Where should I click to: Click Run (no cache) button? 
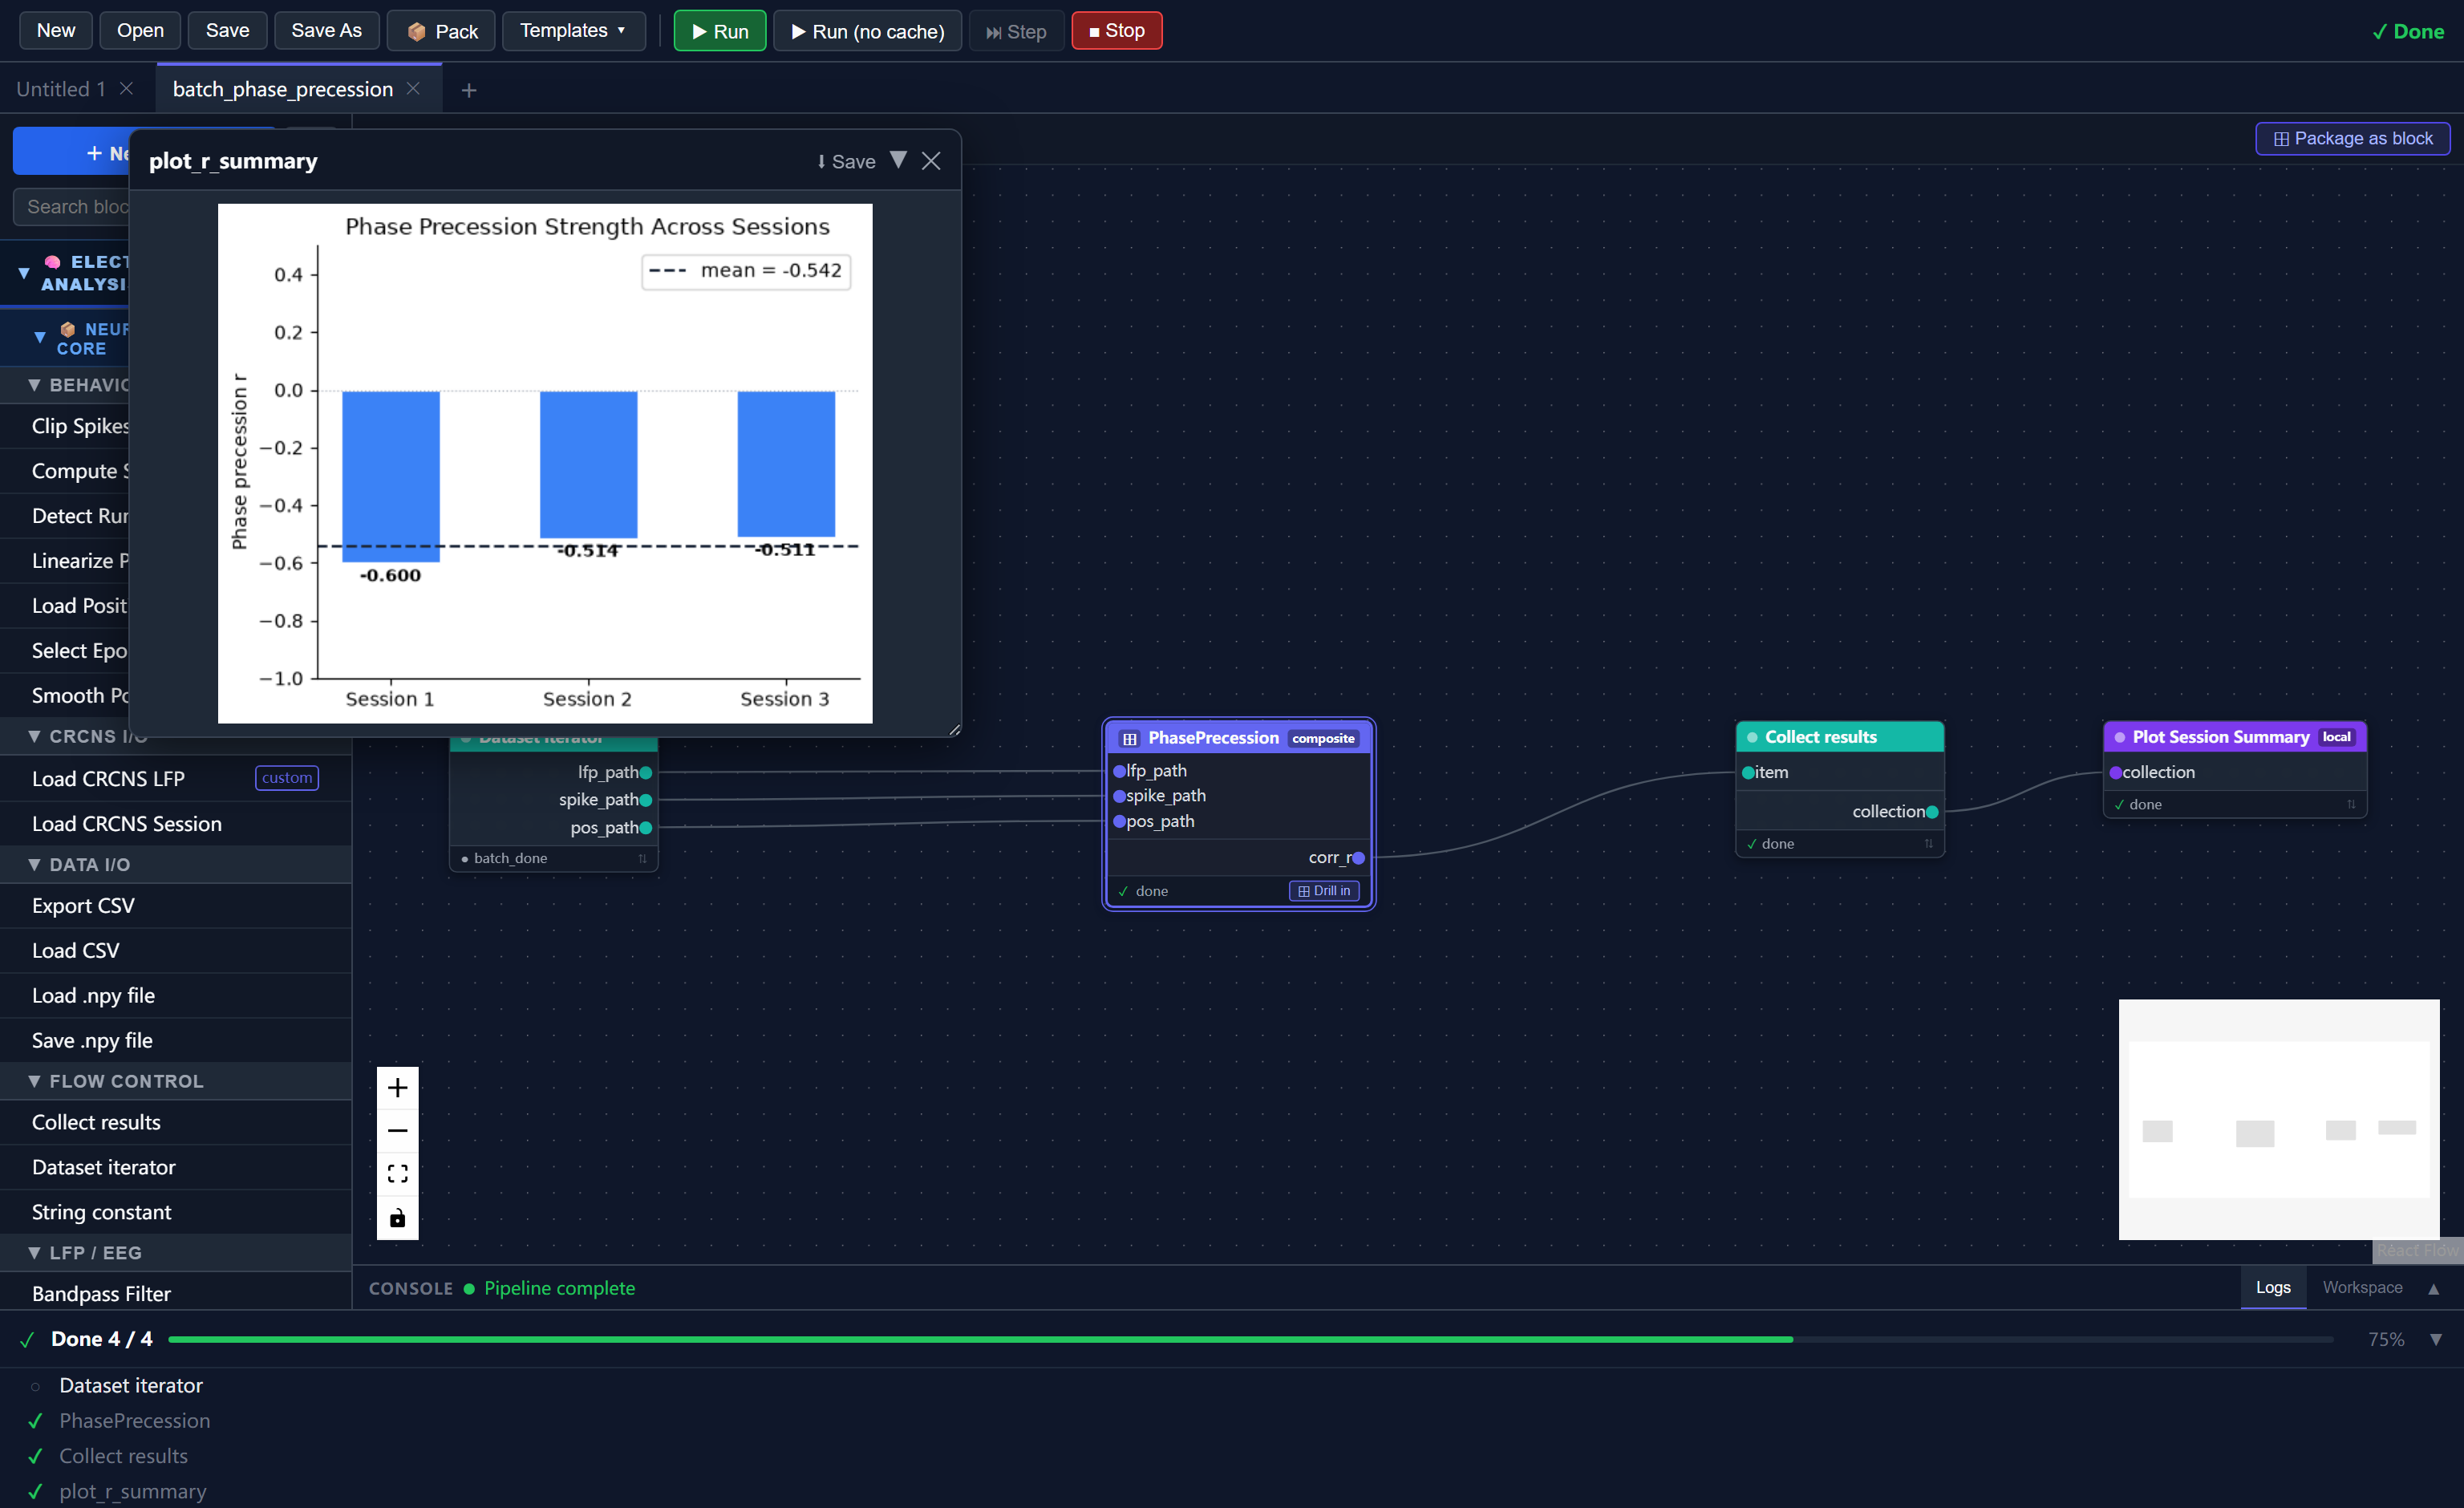pyautogui.click(x=867, y=31)
